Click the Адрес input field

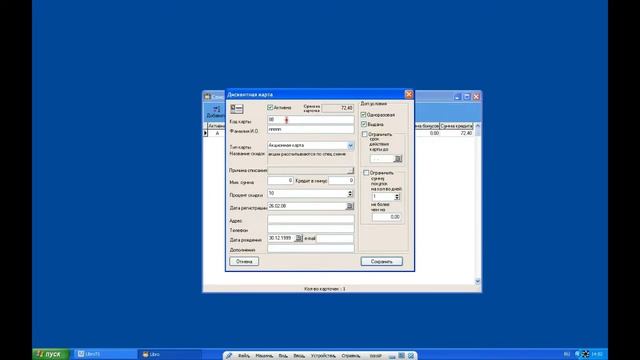[x=311, y=220]
